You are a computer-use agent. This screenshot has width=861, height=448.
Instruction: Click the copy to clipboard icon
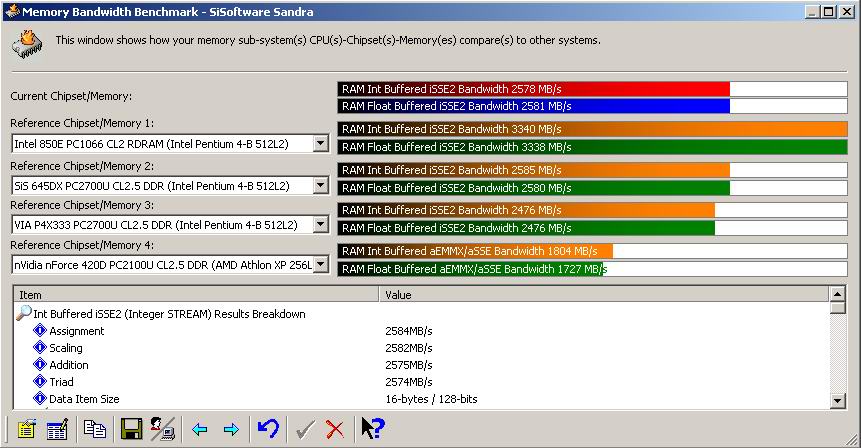click(95, 429)
